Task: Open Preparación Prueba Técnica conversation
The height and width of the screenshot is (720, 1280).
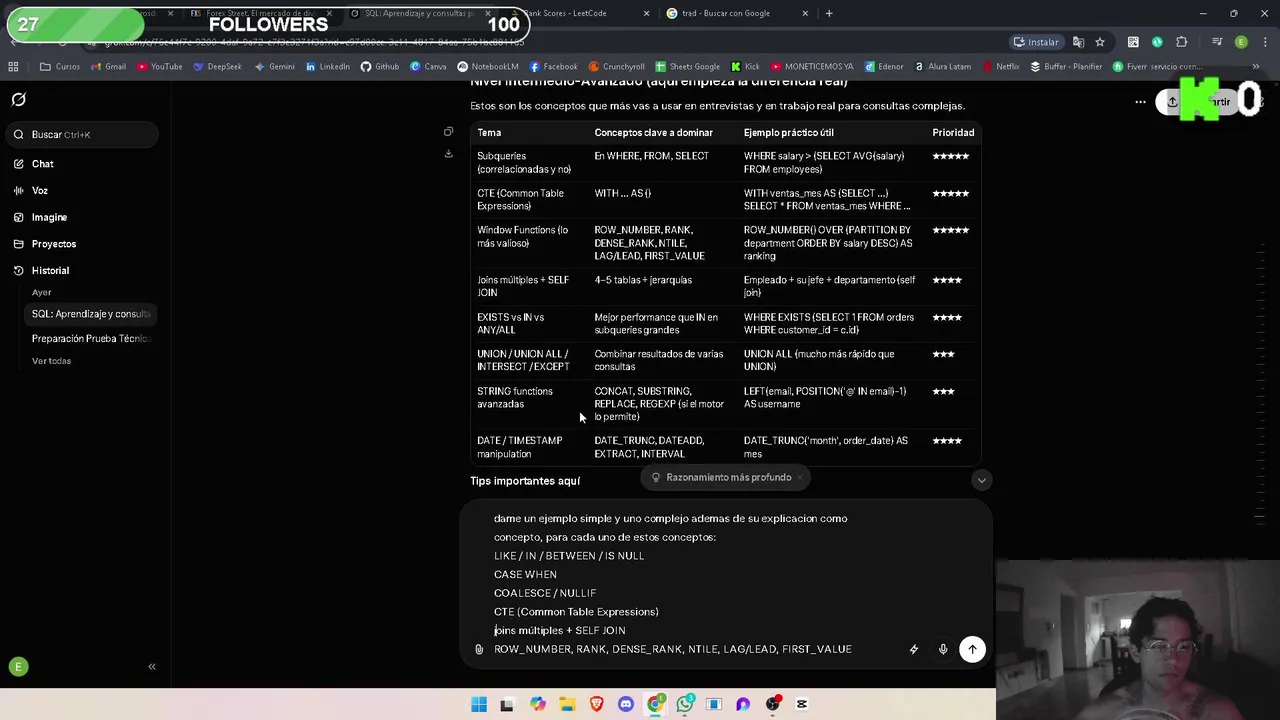Action: pyautogui.click(x=91, y=338)
